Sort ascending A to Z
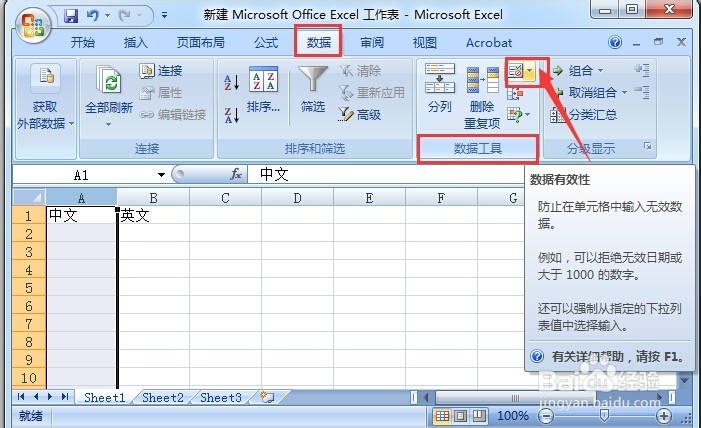 pos(232,82)
